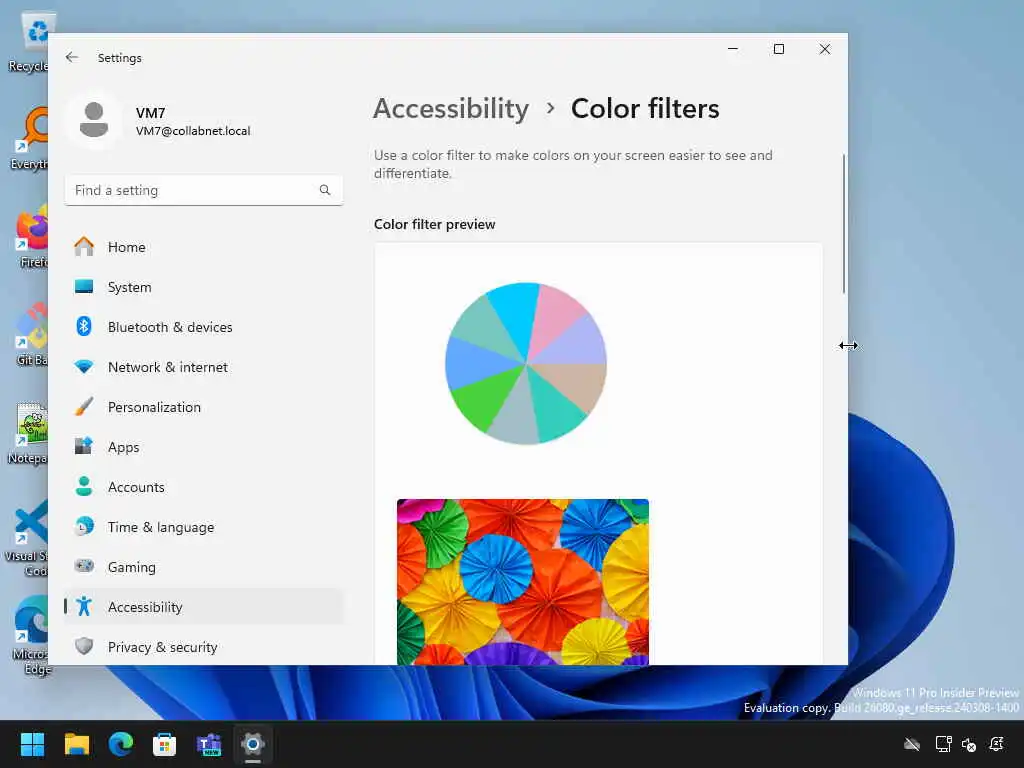Click the Privacy & security shield icon
This screenshot has width=1024, height=768.
coord(84,647)
